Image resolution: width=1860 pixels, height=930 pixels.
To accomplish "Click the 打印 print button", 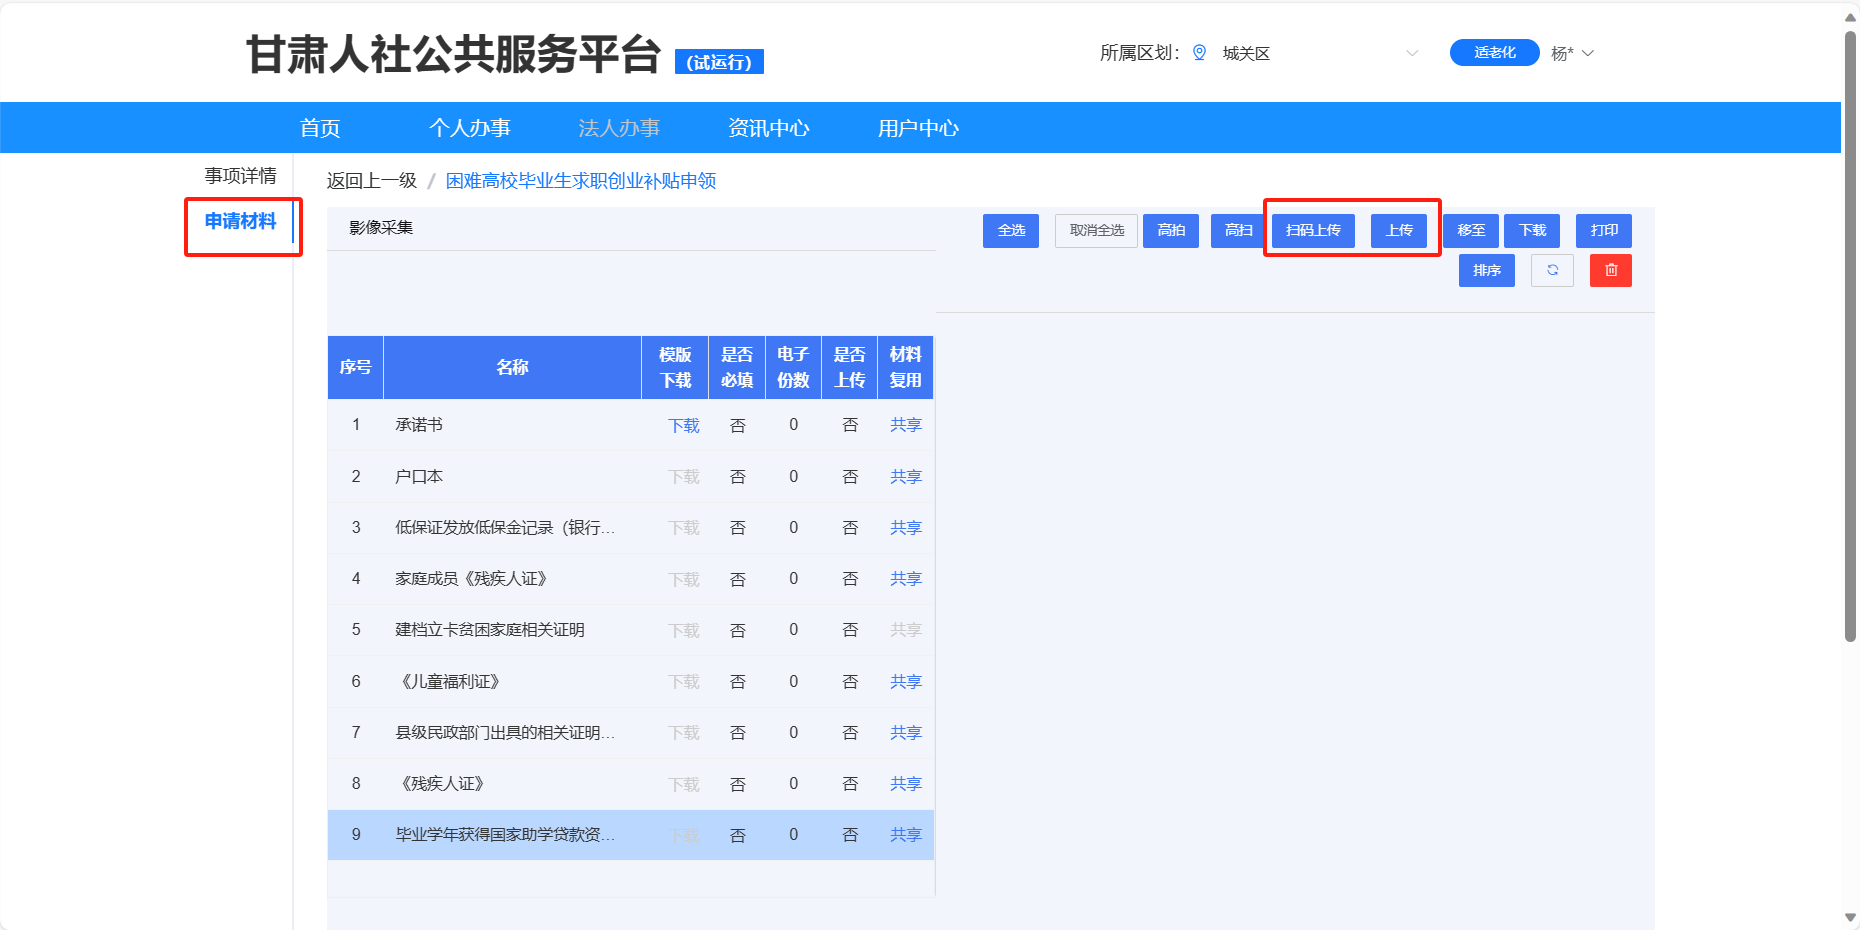I will (x=1603, y=231).
